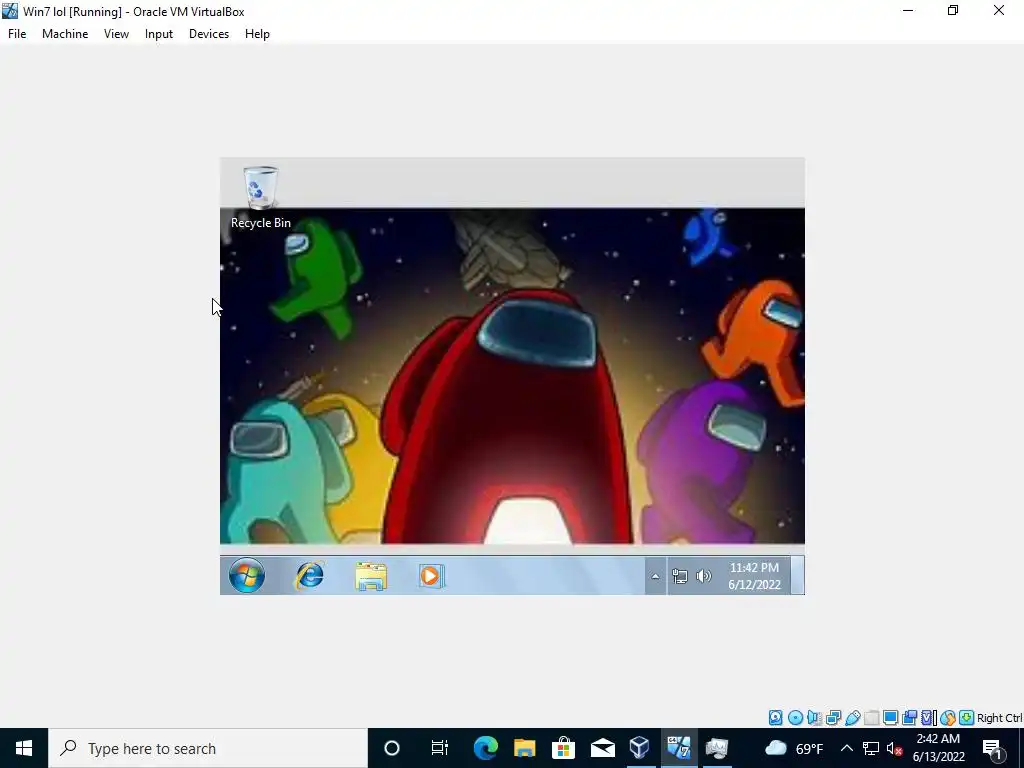1024x768 pixels.
Task: Open File Explorer on host taskbar
Action: click(x=524, y=748)
